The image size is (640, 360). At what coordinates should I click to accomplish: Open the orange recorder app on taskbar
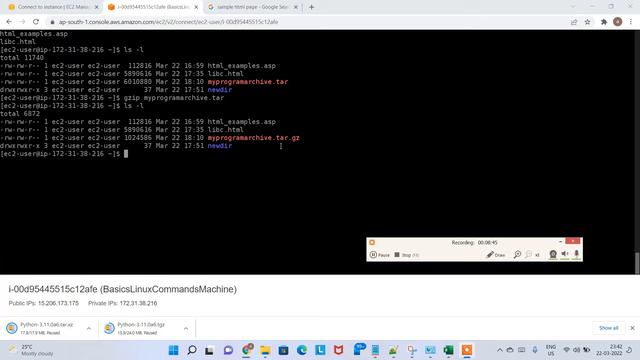coord(467,350)
